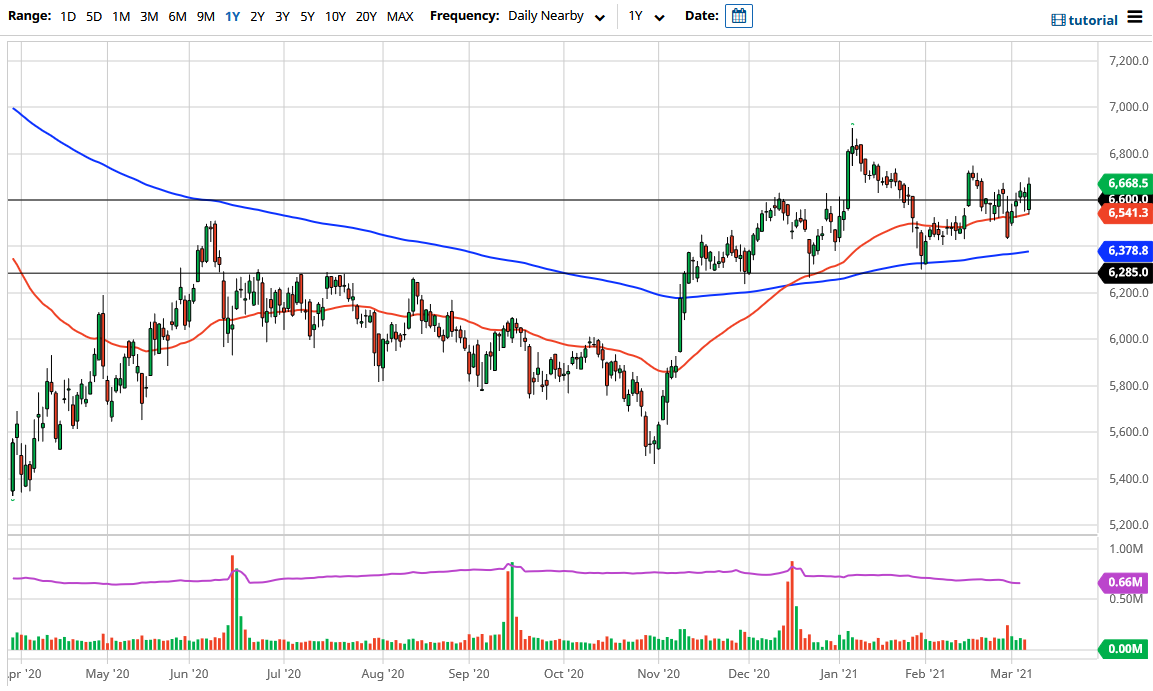Click the 1.00M volume axis label
This screenshot has height=691, width=1153.
tap(1126, 549)
